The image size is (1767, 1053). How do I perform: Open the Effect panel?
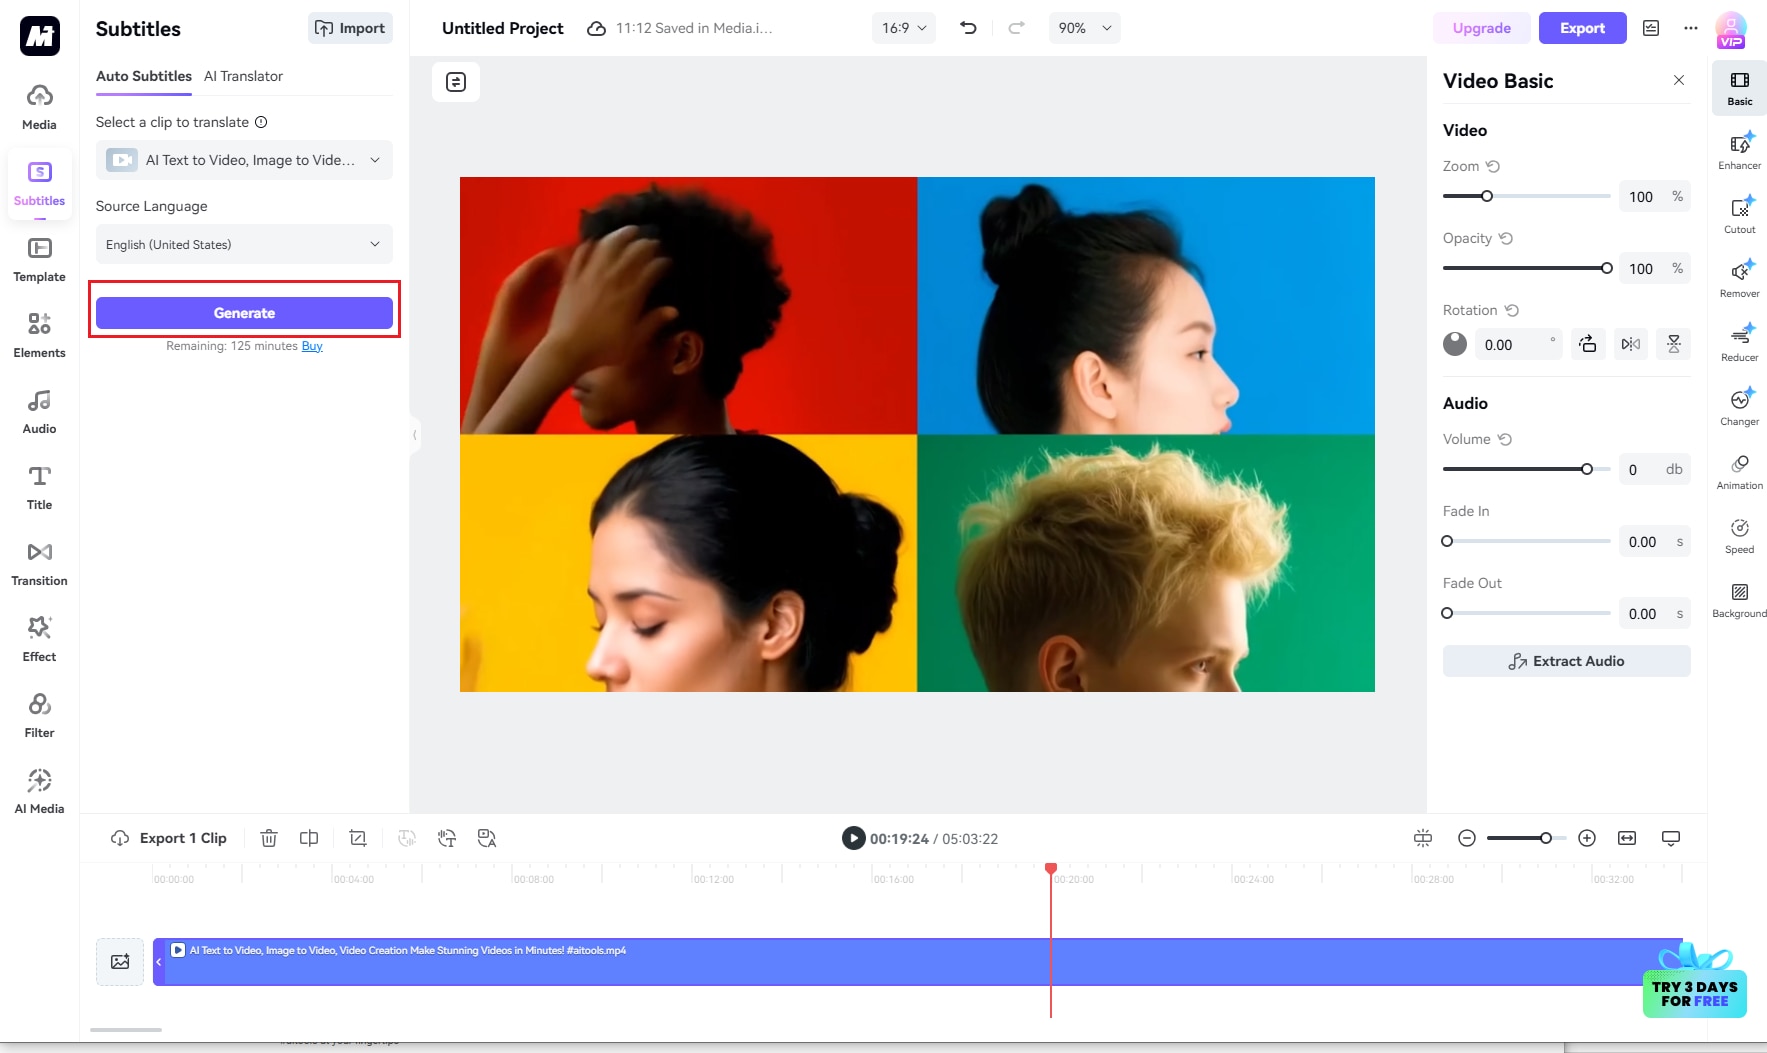coord(39,639)
